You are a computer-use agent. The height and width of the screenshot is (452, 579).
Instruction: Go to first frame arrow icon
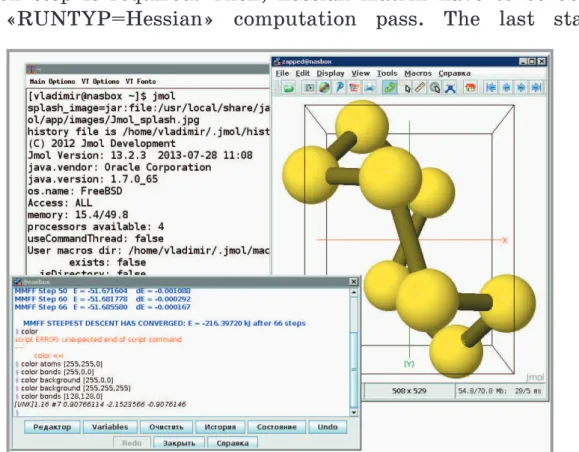491,88
